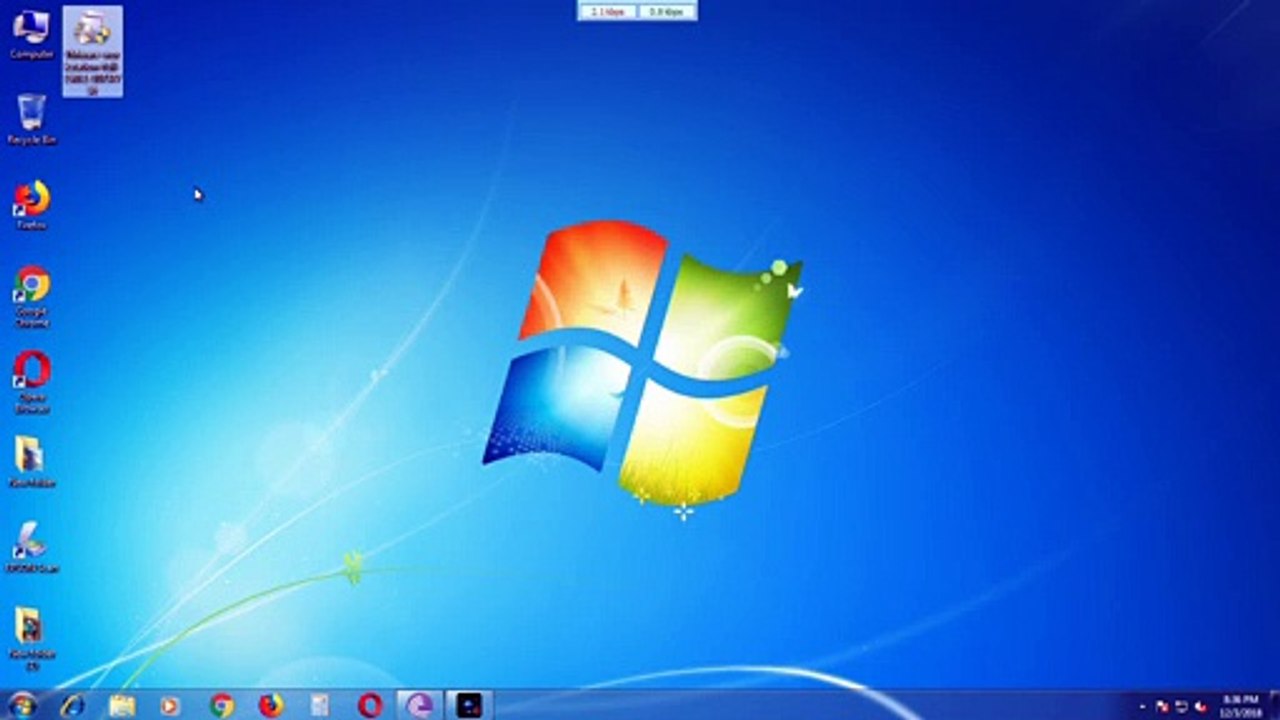Open the taskbar clock and date

click(1240, 705)
